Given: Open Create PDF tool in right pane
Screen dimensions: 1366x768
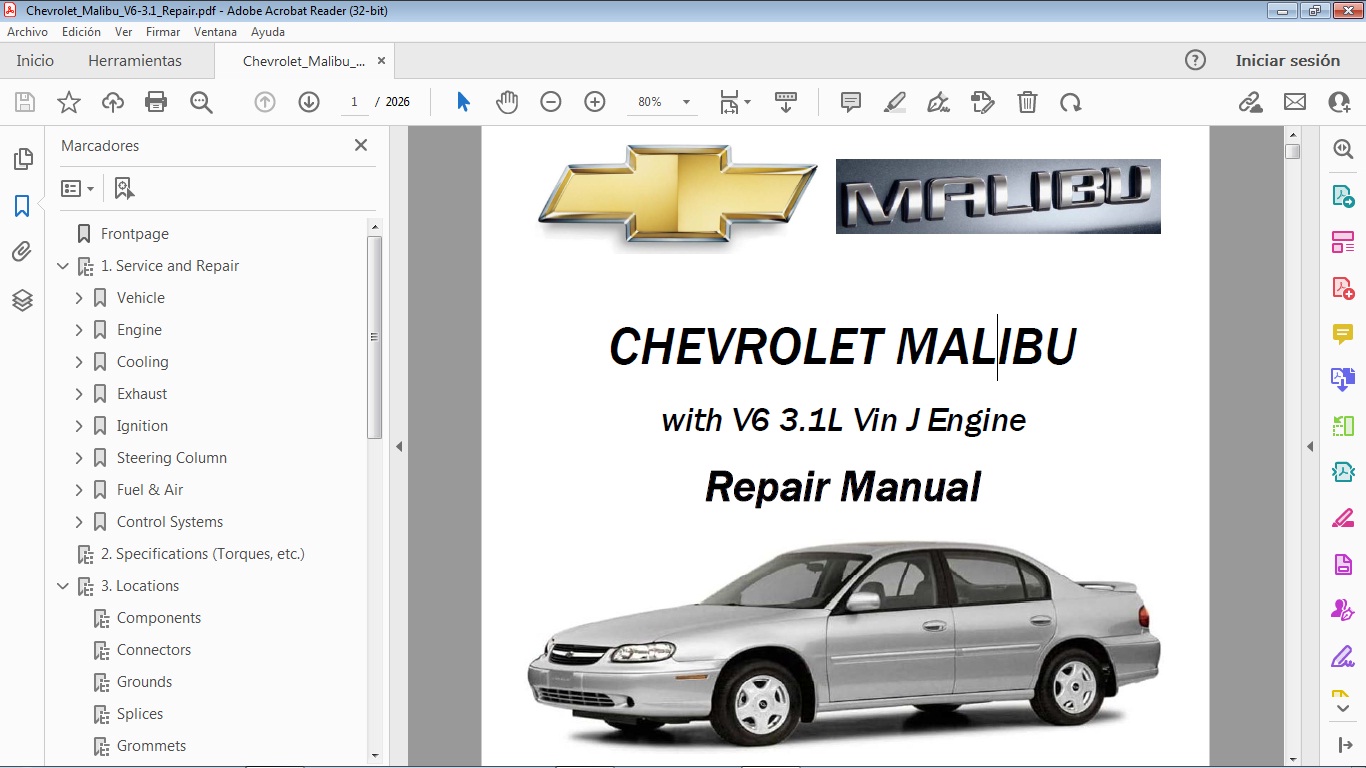Looking at the screenshot, I should pyautogui.click(x=1343, y=287).
